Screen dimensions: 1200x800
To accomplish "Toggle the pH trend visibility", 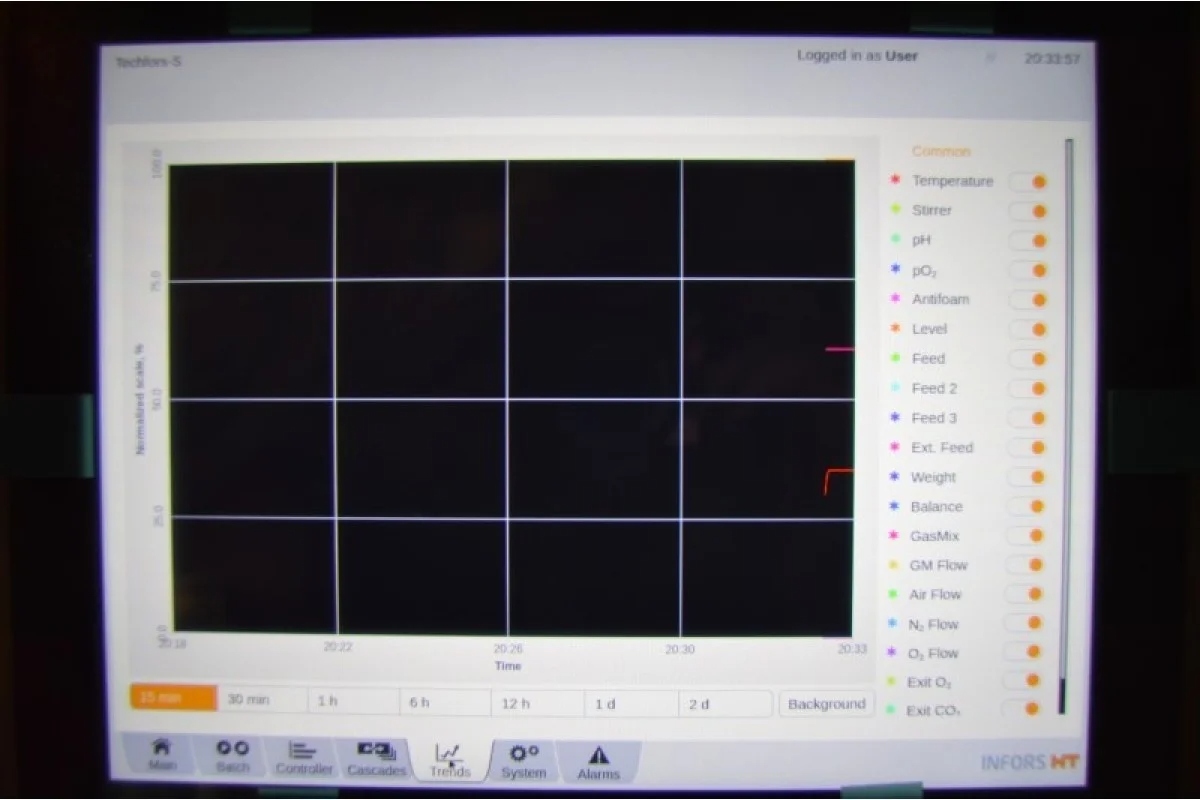I will (1029, 241).
